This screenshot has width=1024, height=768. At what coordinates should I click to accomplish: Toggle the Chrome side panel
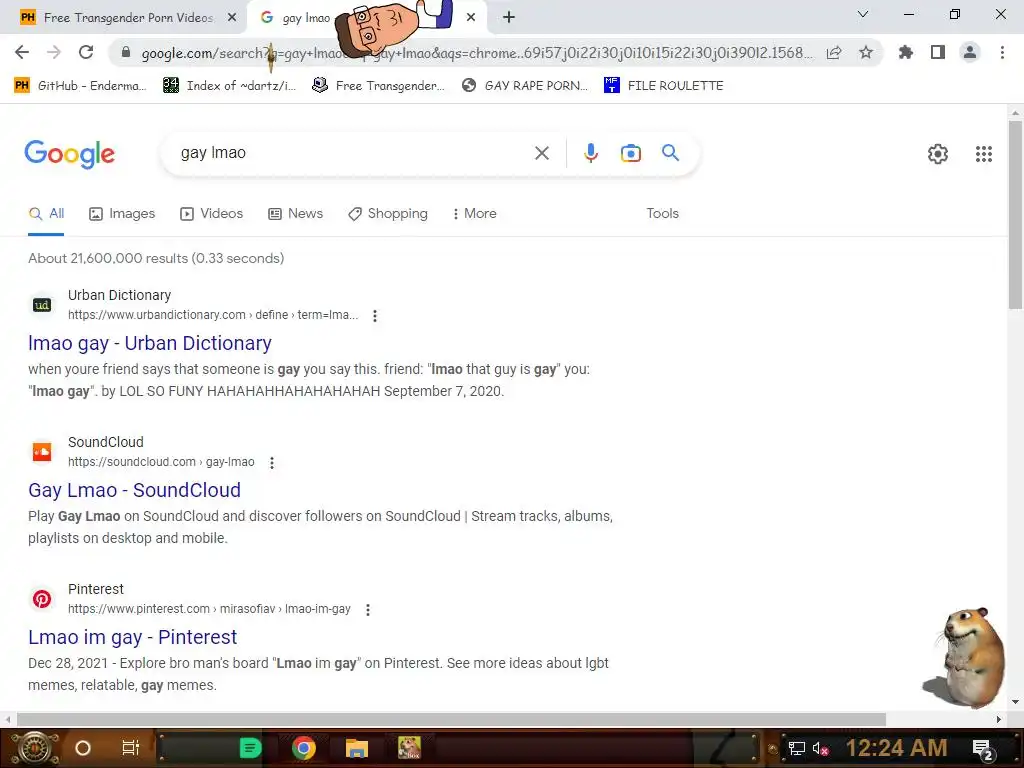click(x=938, y=52)
